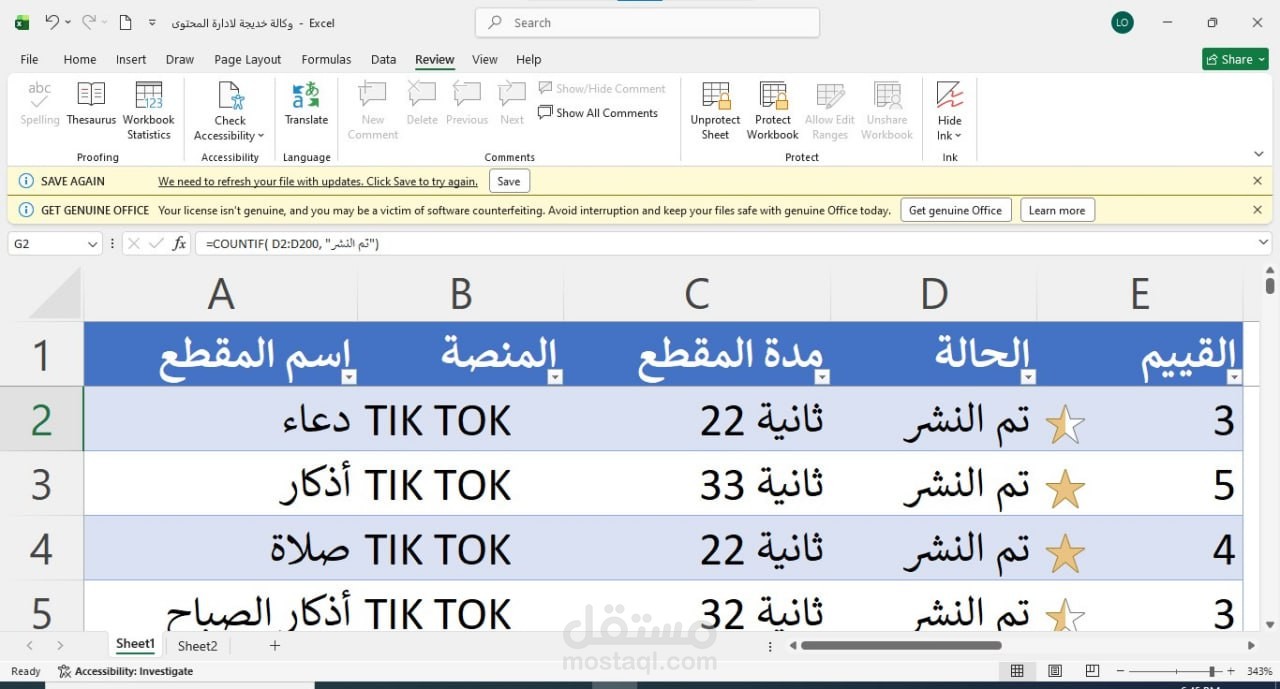Select column D header
Screen dimensions: 1280x689
[934, 294]
